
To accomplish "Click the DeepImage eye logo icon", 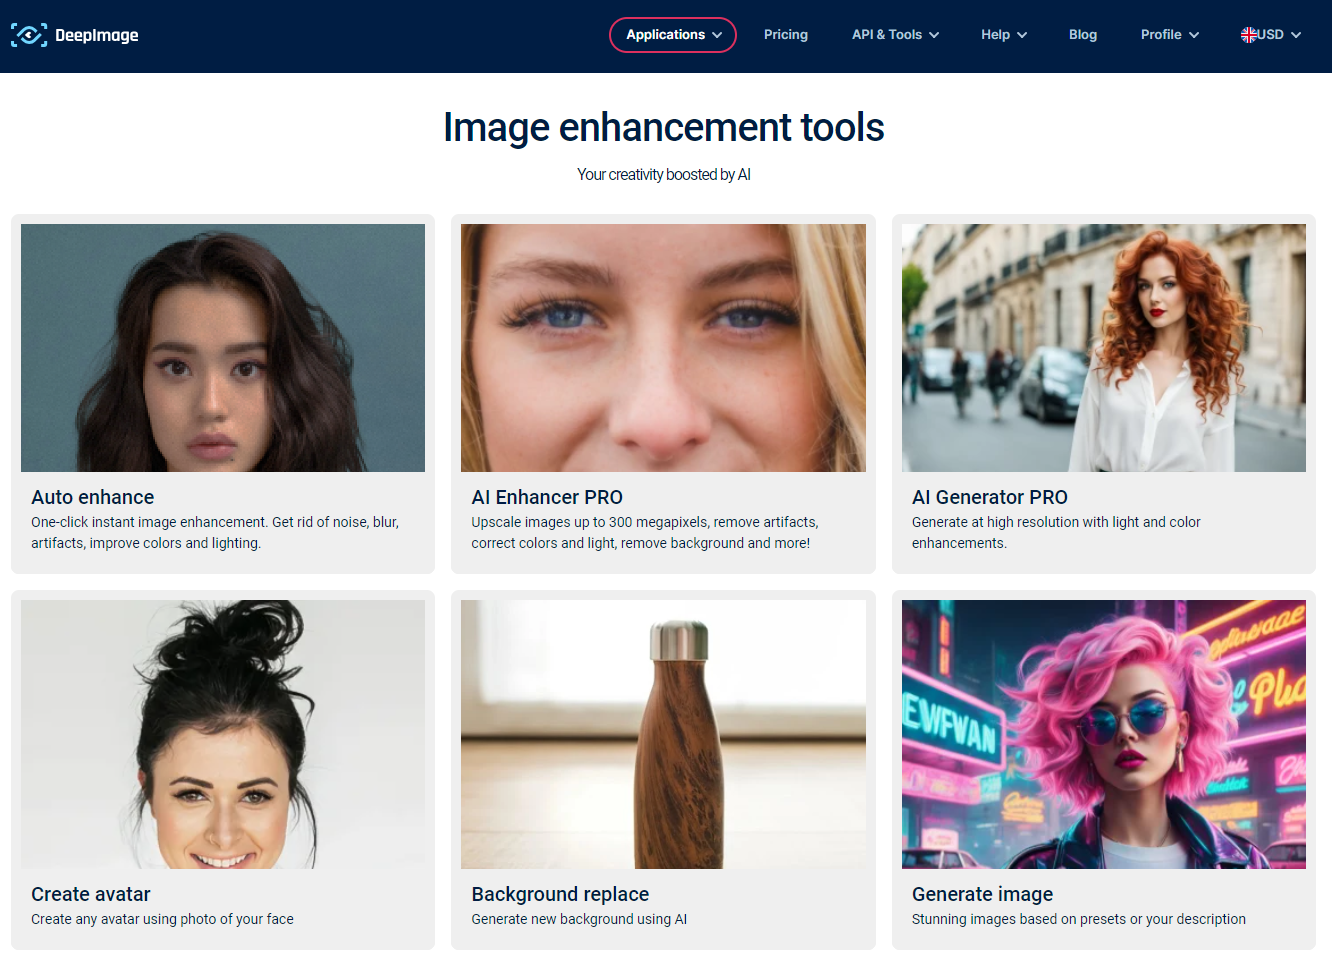I will pyautogui.click(x=28, y=34).
